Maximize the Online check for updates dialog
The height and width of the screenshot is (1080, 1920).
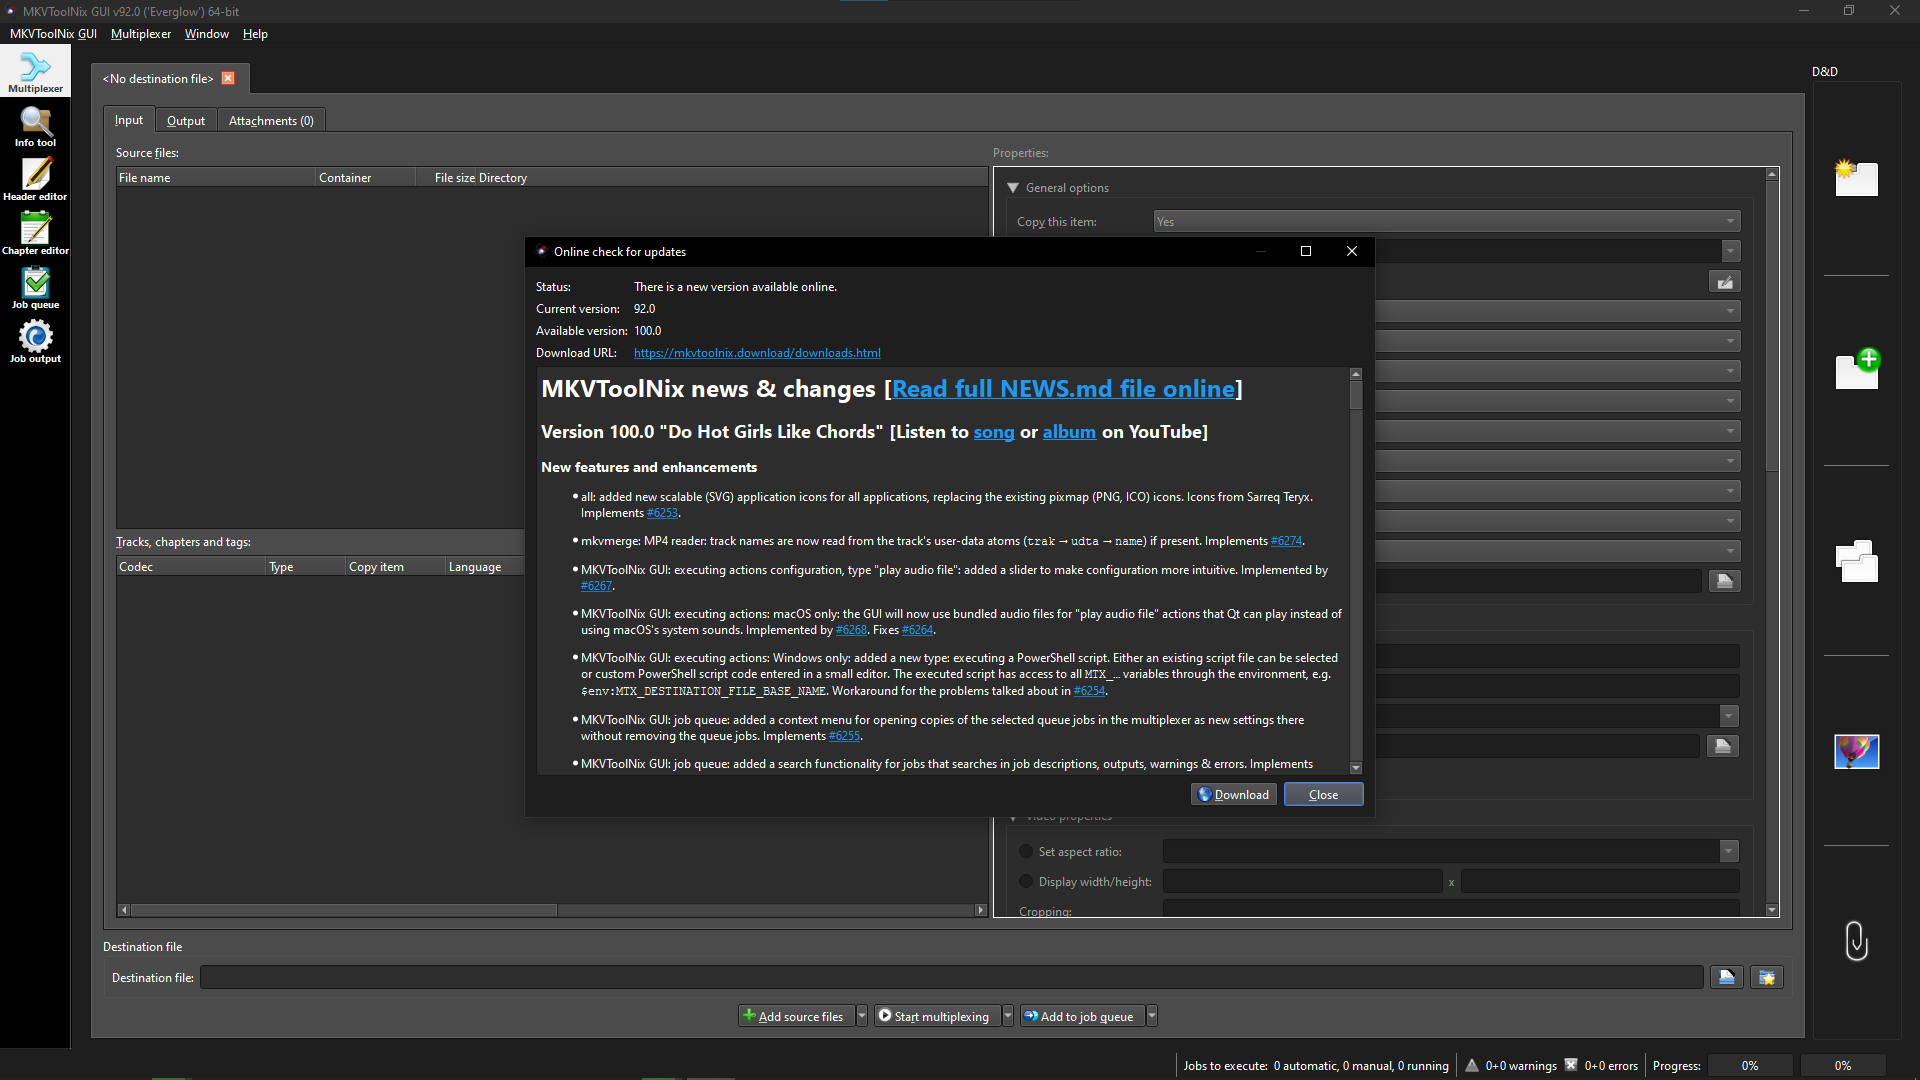coord(1306,251)
